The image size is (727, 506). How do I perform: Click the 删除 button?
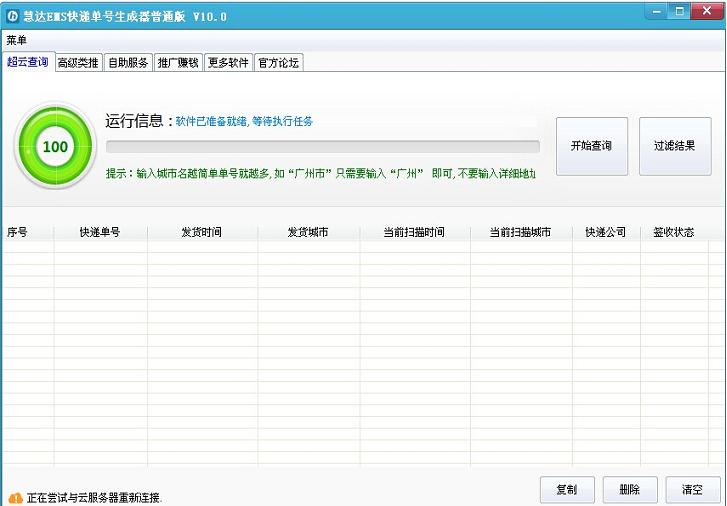coord(629,489)
